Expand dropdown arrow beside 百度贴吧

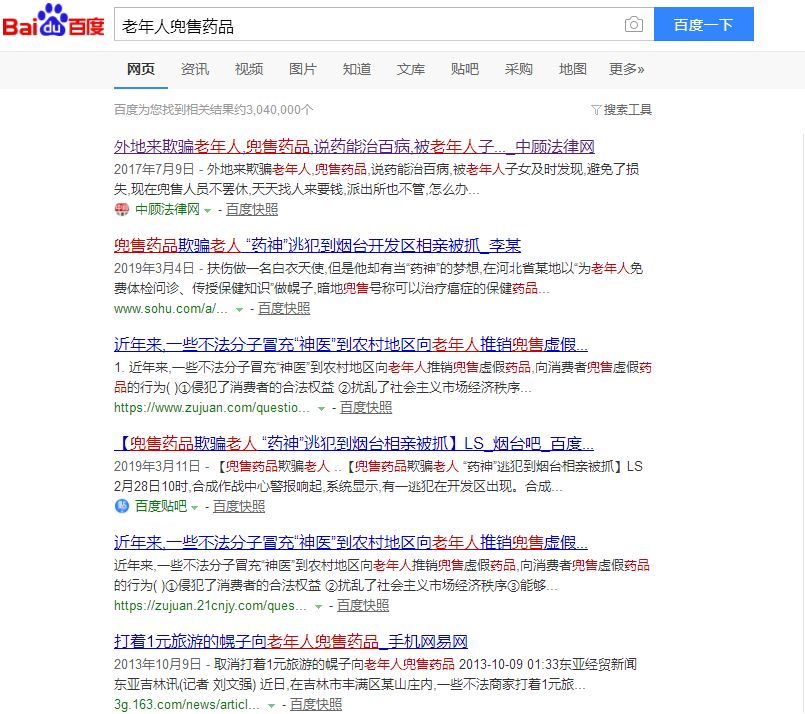point(195,508)
